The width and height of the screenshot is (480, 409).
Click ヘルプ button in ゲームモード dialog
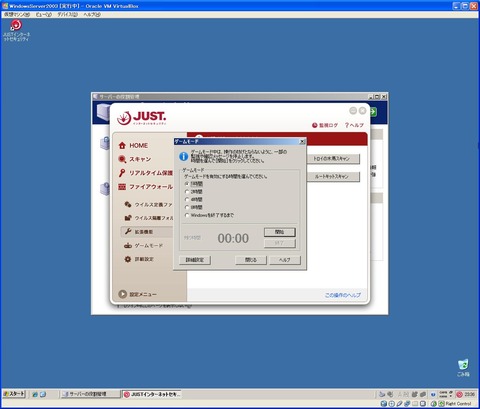[x=285, y=260]
